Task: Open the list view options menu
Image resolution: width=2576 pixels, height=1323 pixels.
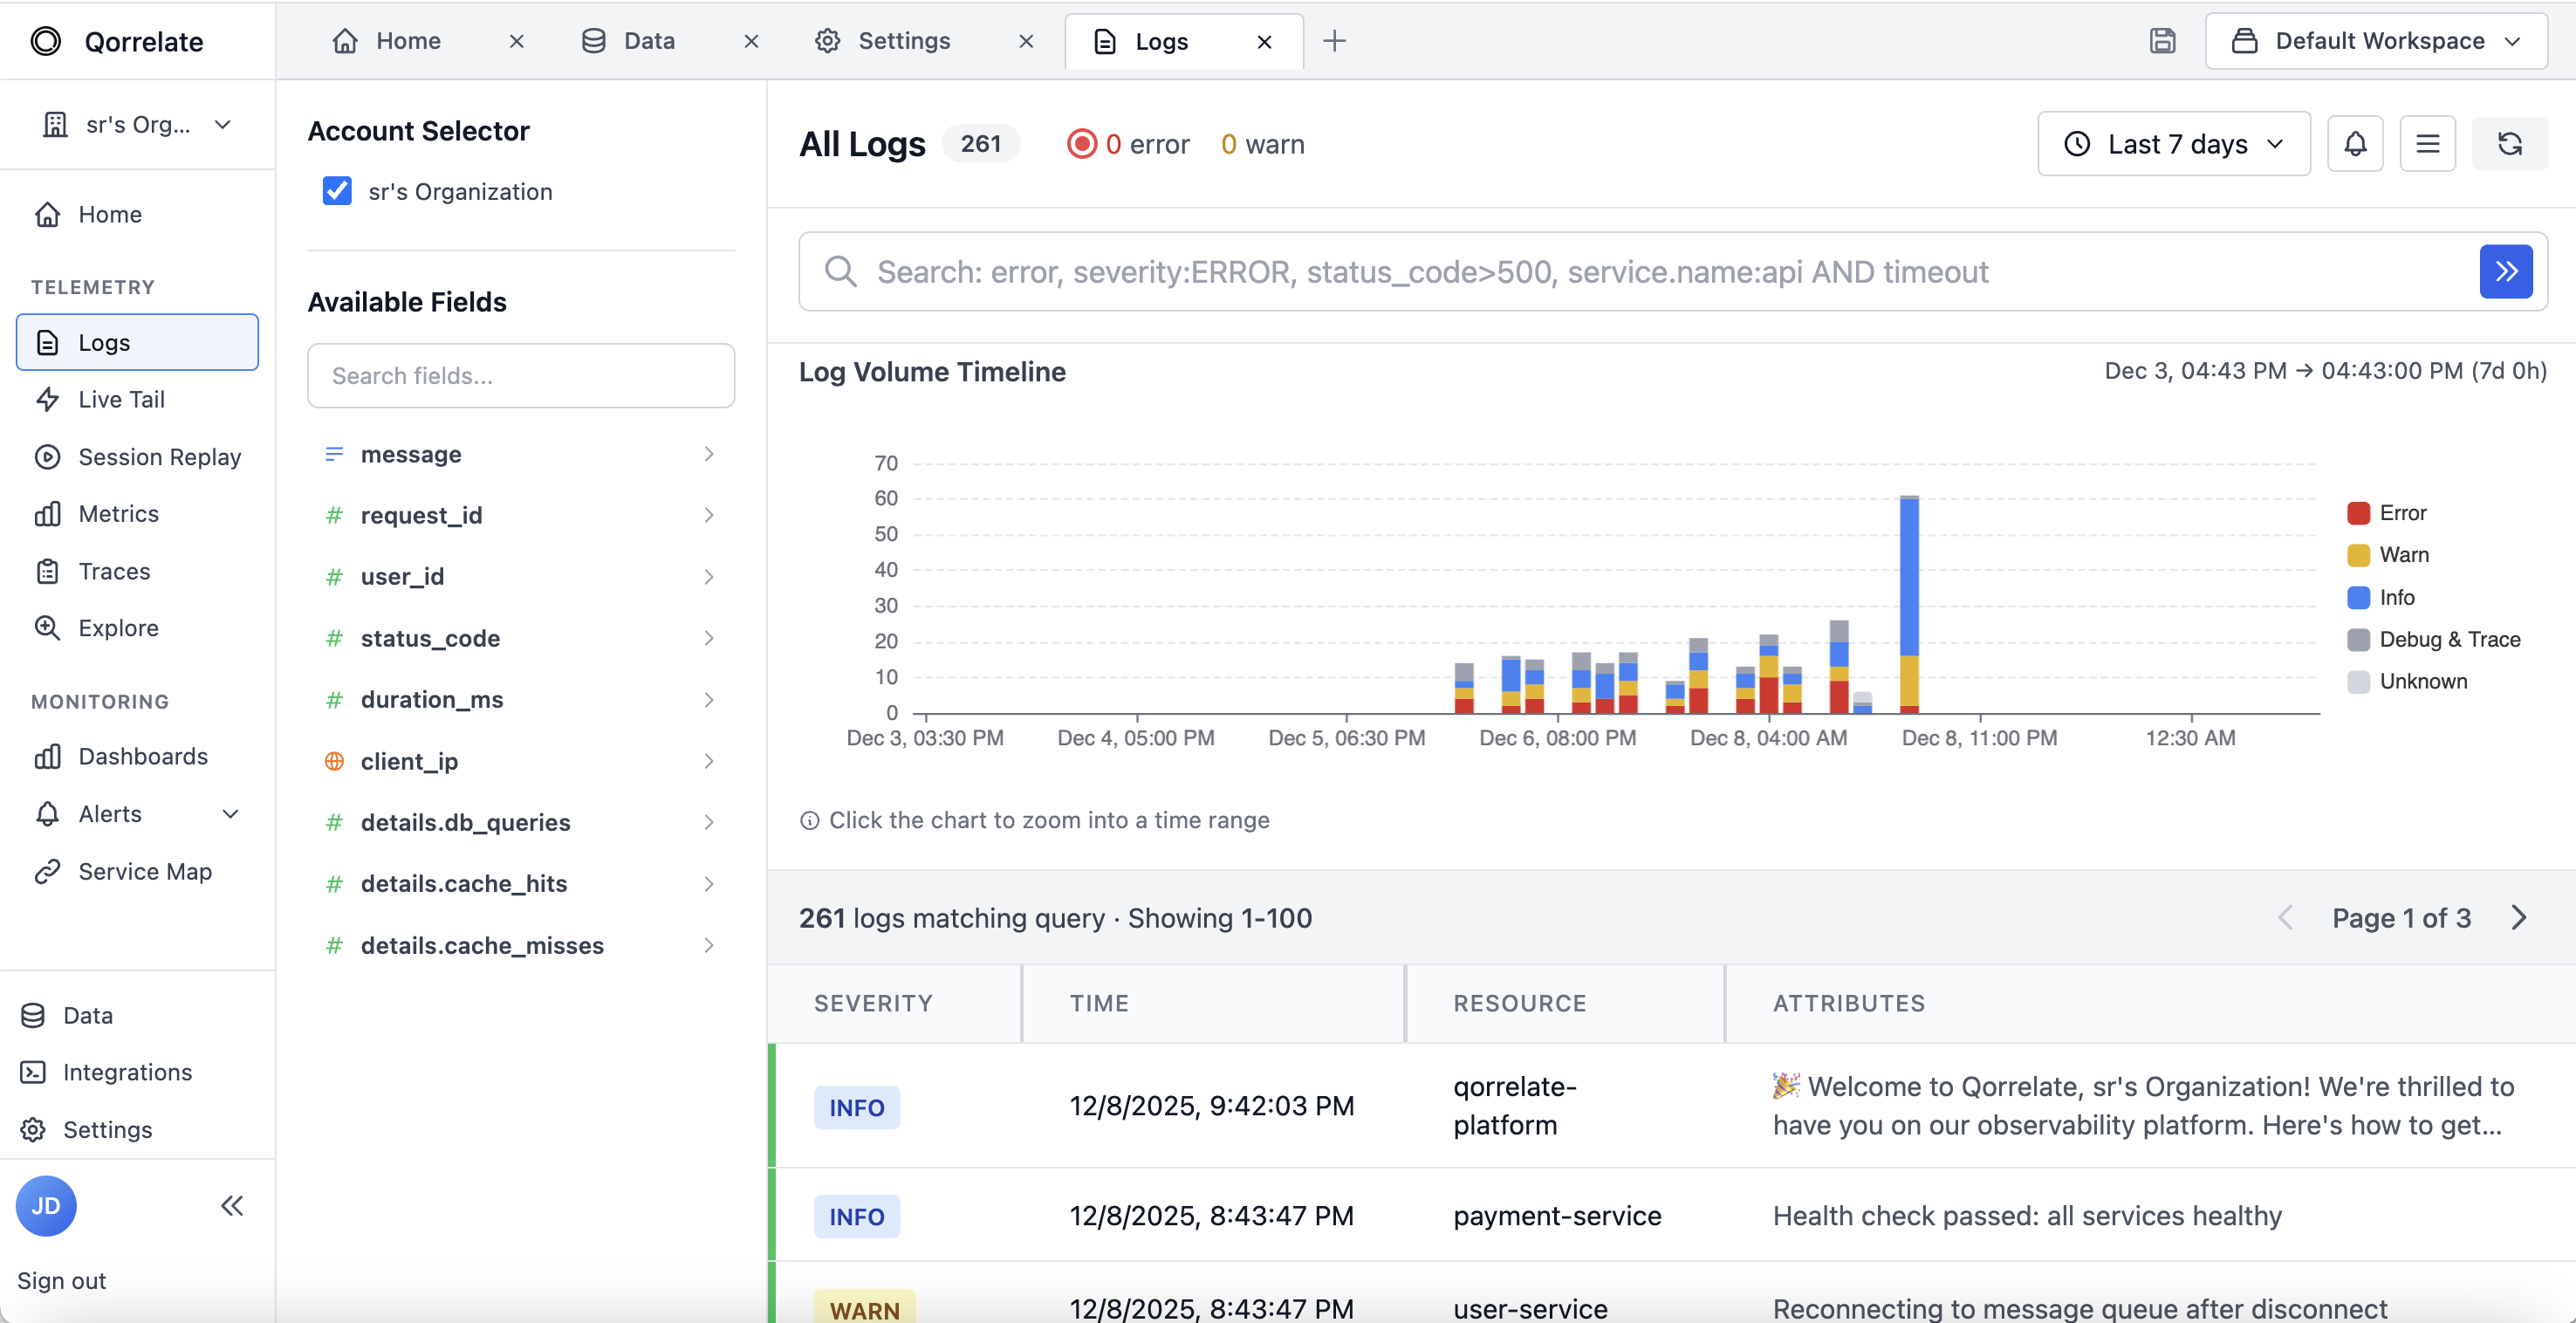Action: [x=2428, y=143]
